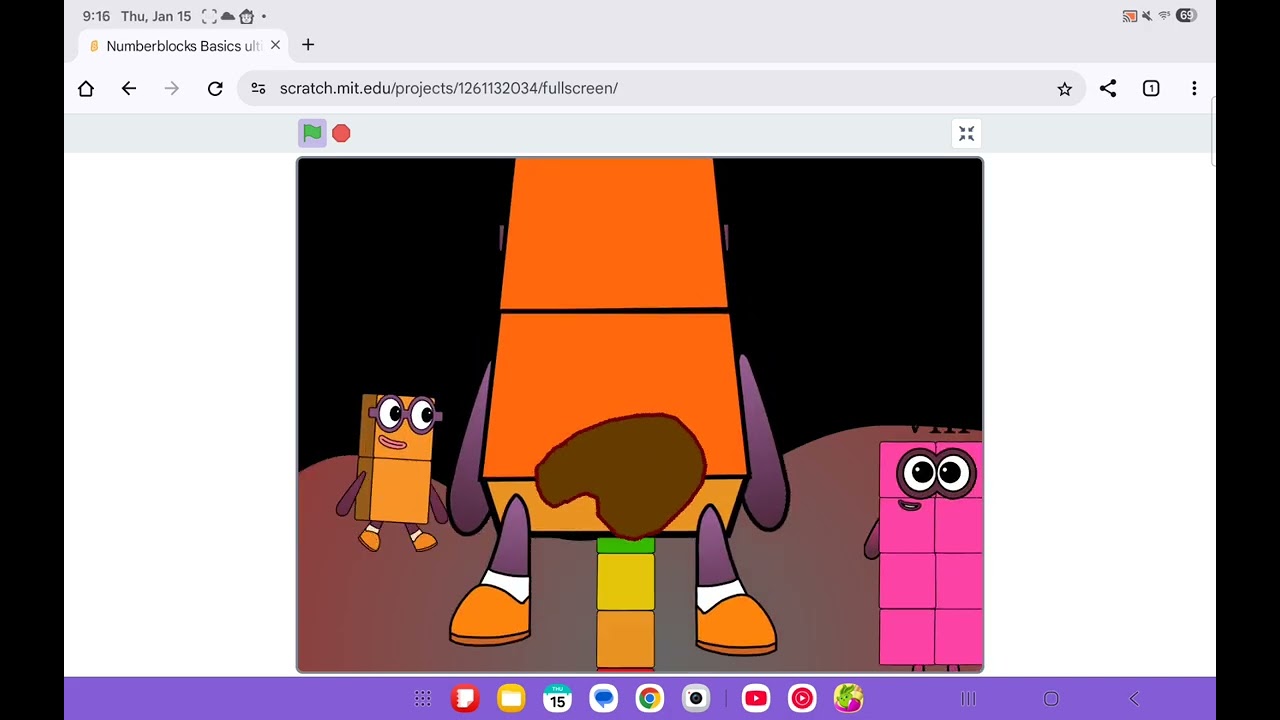
Task: Exit fullscreen mode using the shrink icon
Action: click(966, 133)
